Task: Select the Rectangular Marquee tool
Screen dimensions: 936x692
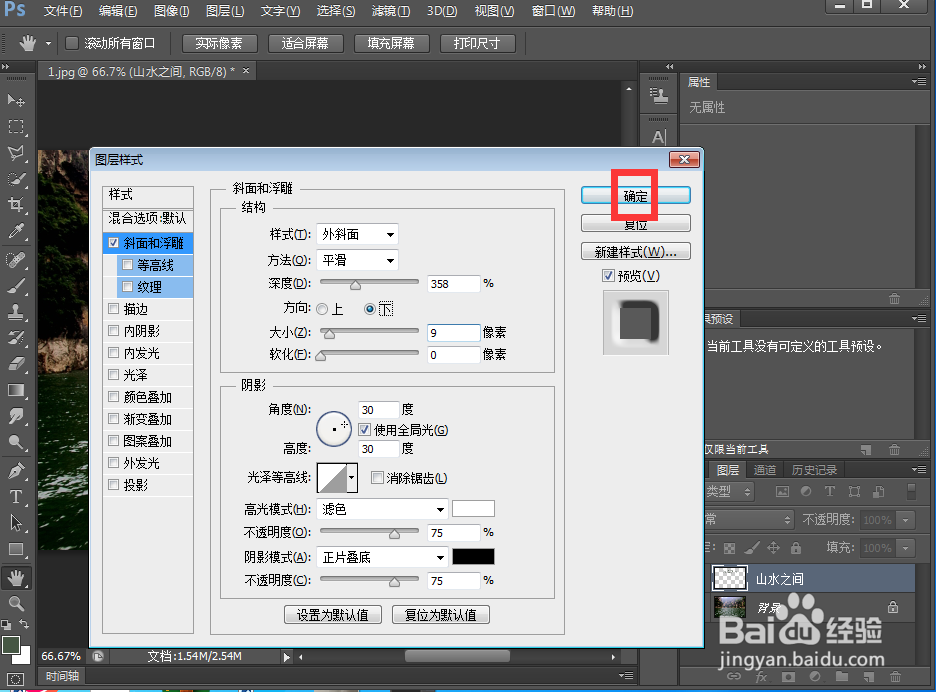Action: coord(16,127)
